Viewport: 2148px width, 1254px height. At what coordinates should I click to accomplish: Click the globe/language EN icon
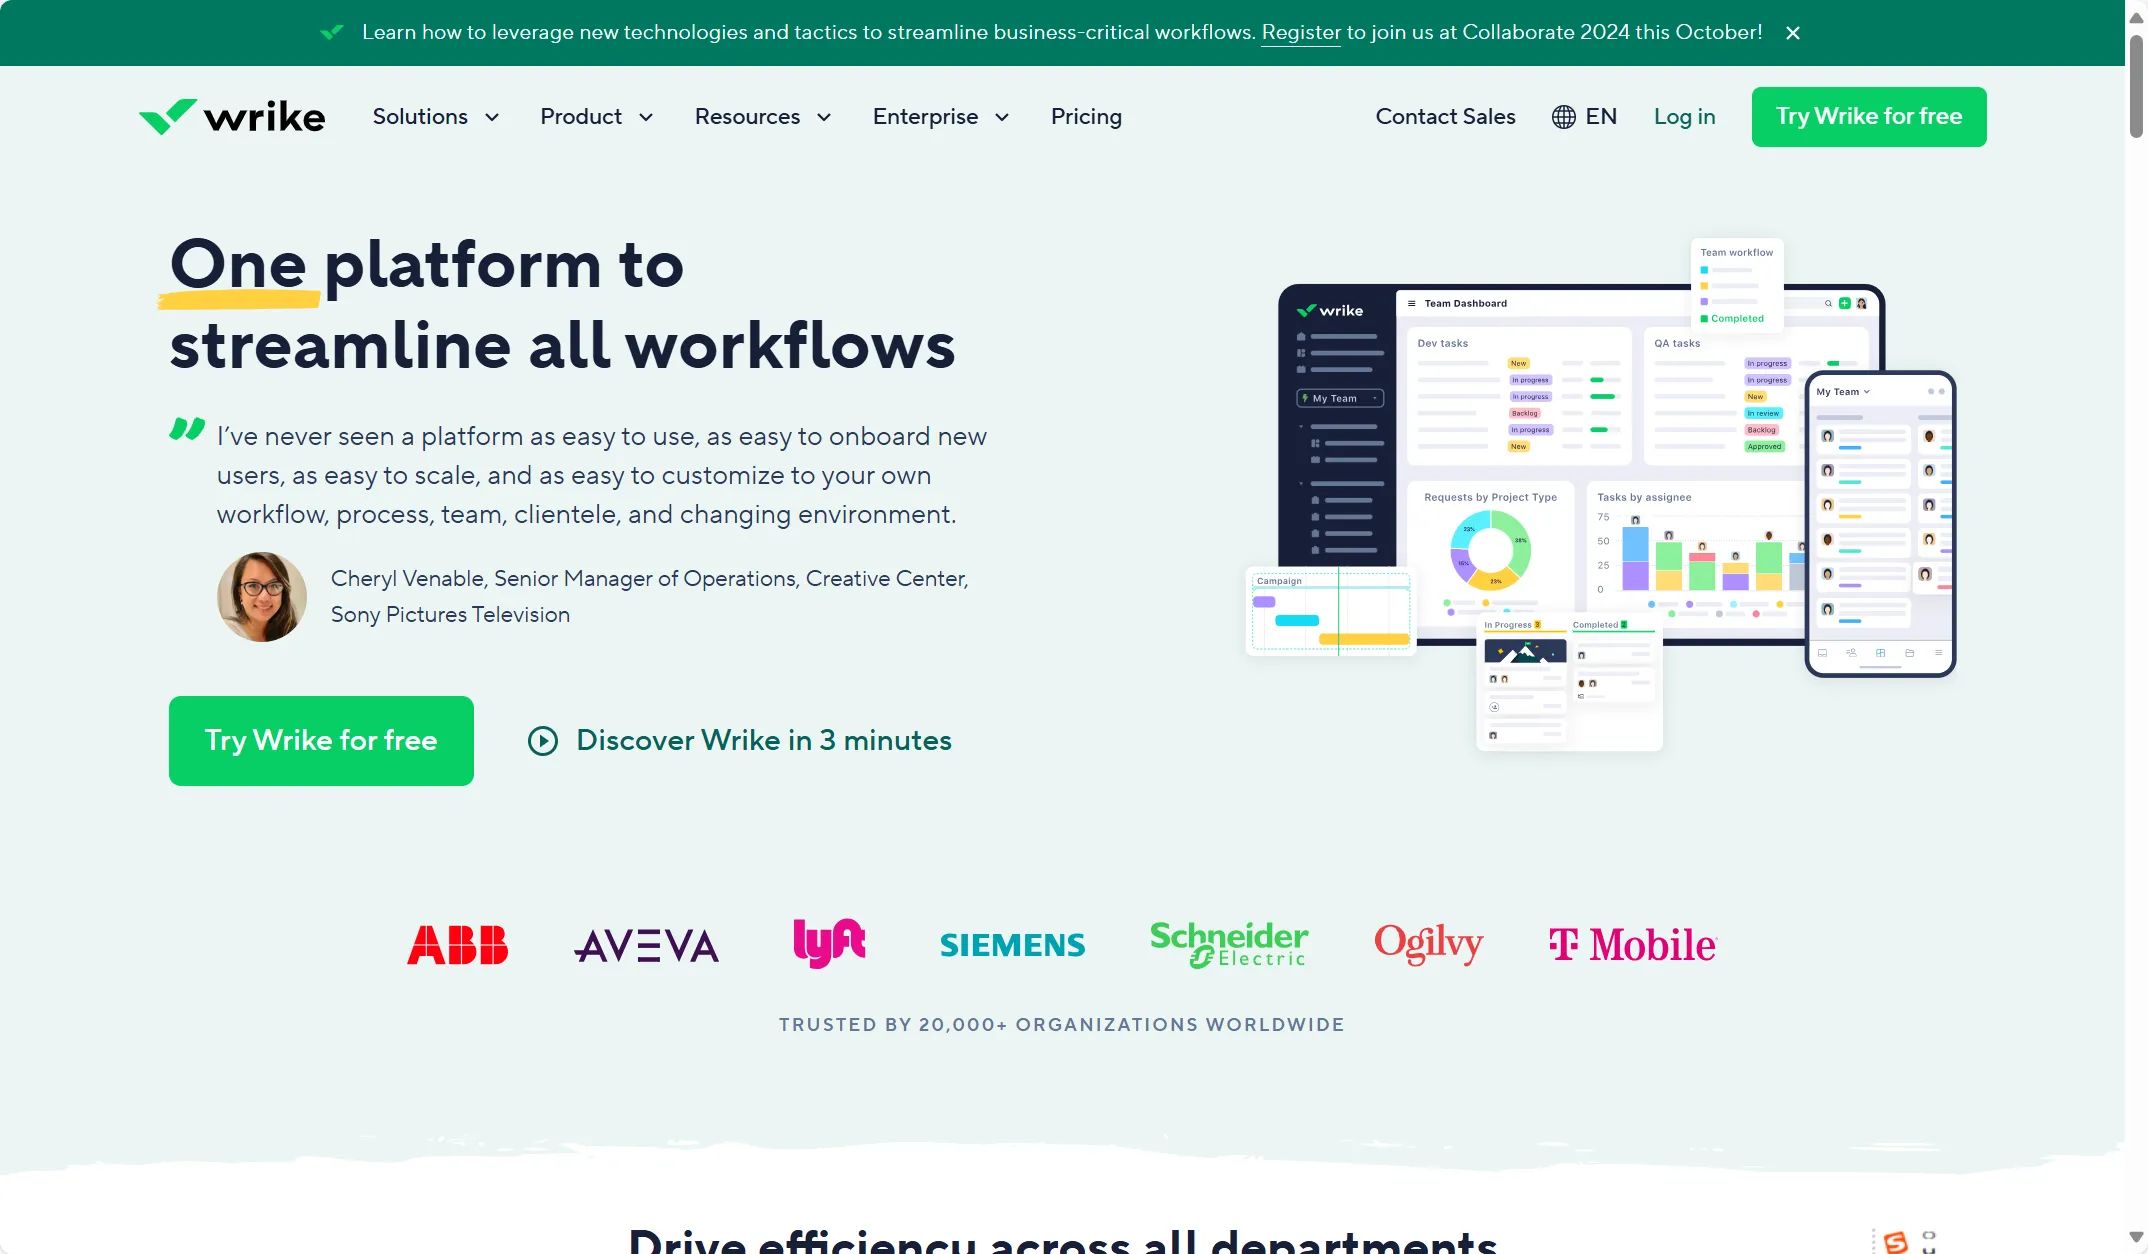(x=1584, y=115)
